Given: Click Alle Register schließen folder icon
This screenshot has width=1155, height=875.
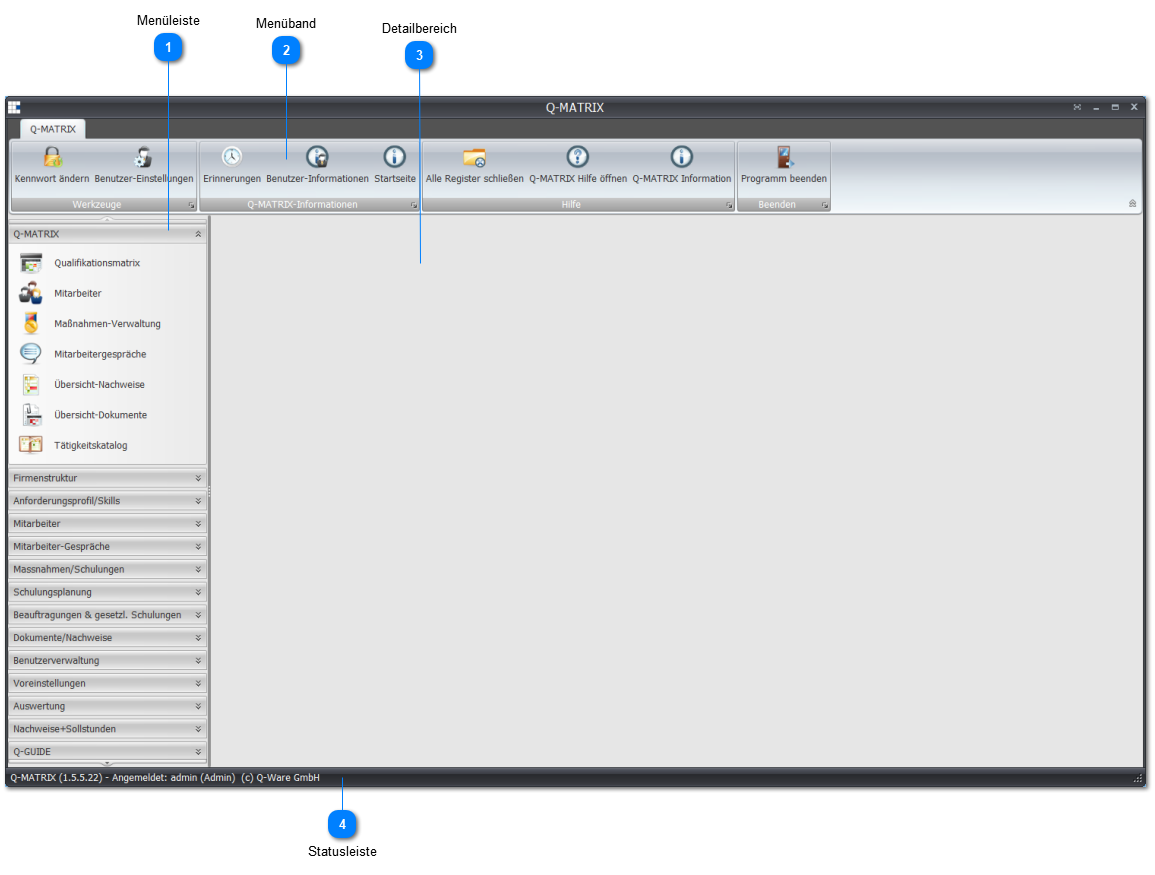Looking at the screenshot, I should coord(474,157).
